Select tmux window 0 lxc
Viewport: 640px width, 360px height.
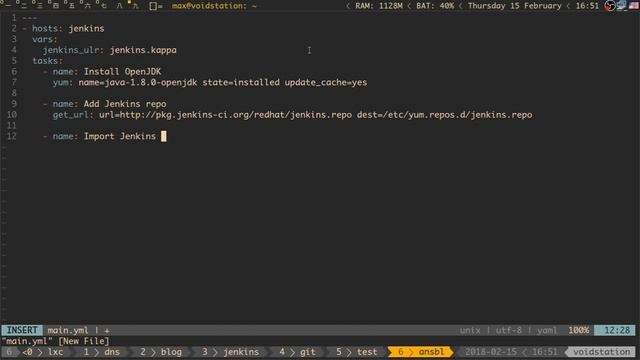pyautogui.click(x=42, y=352)
